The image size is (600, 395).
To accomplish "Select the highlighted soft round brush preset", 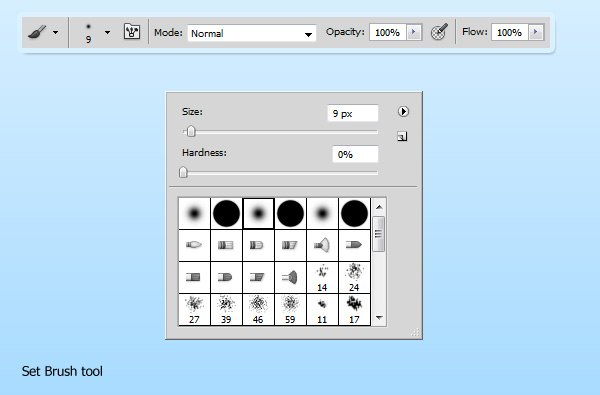I will pos(258,213).
